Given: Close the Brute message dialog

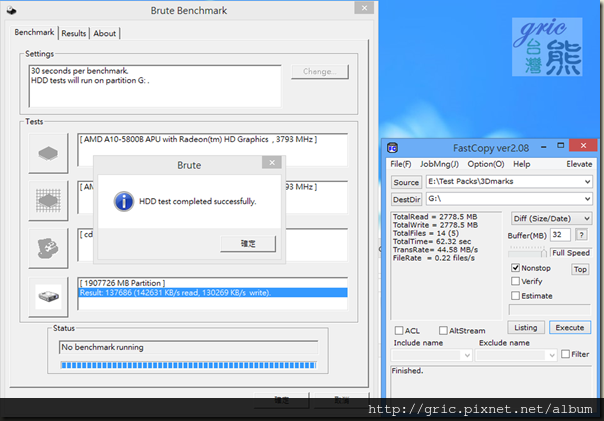Looking at the screenshot, I should tap(272, 163).
